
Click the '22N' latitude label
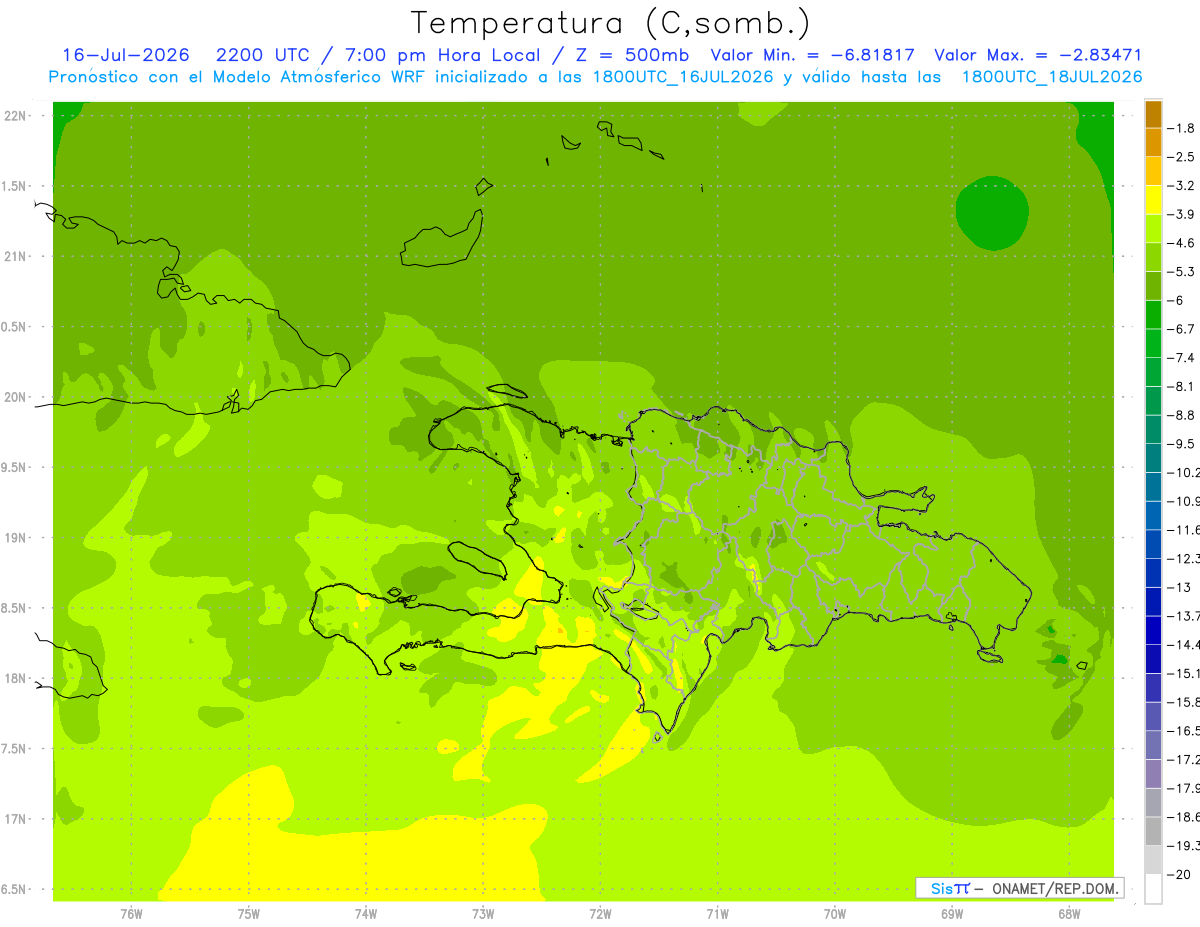(16, 116)
